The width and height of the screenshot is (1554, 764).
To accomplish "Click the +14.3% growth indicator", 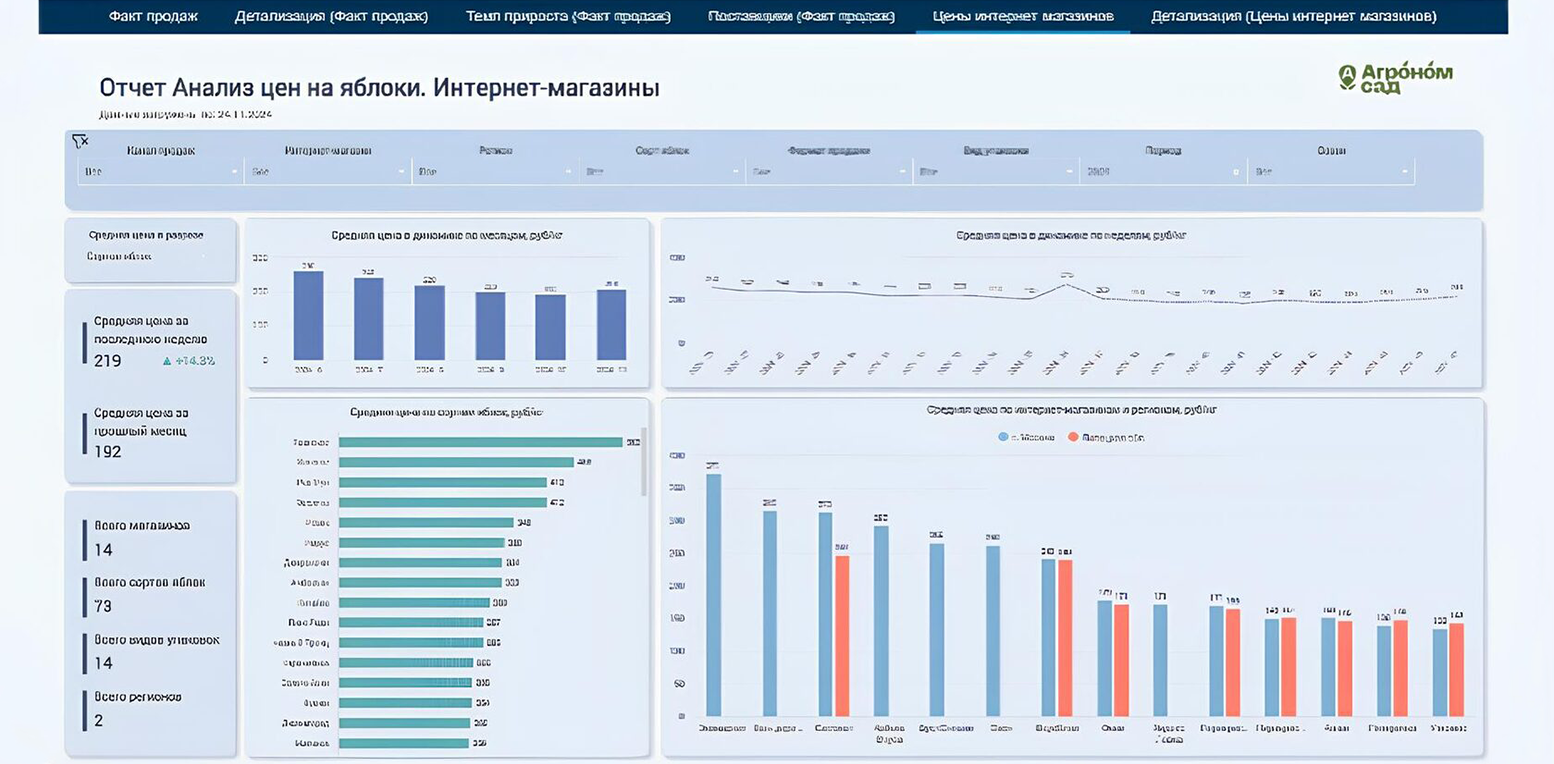I will coord(189,361).
